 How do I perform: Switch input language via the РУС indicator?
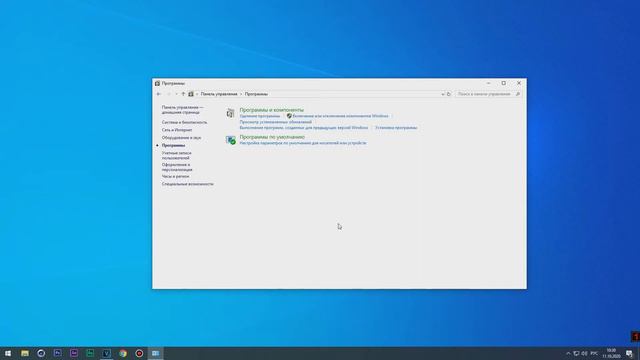594,353
